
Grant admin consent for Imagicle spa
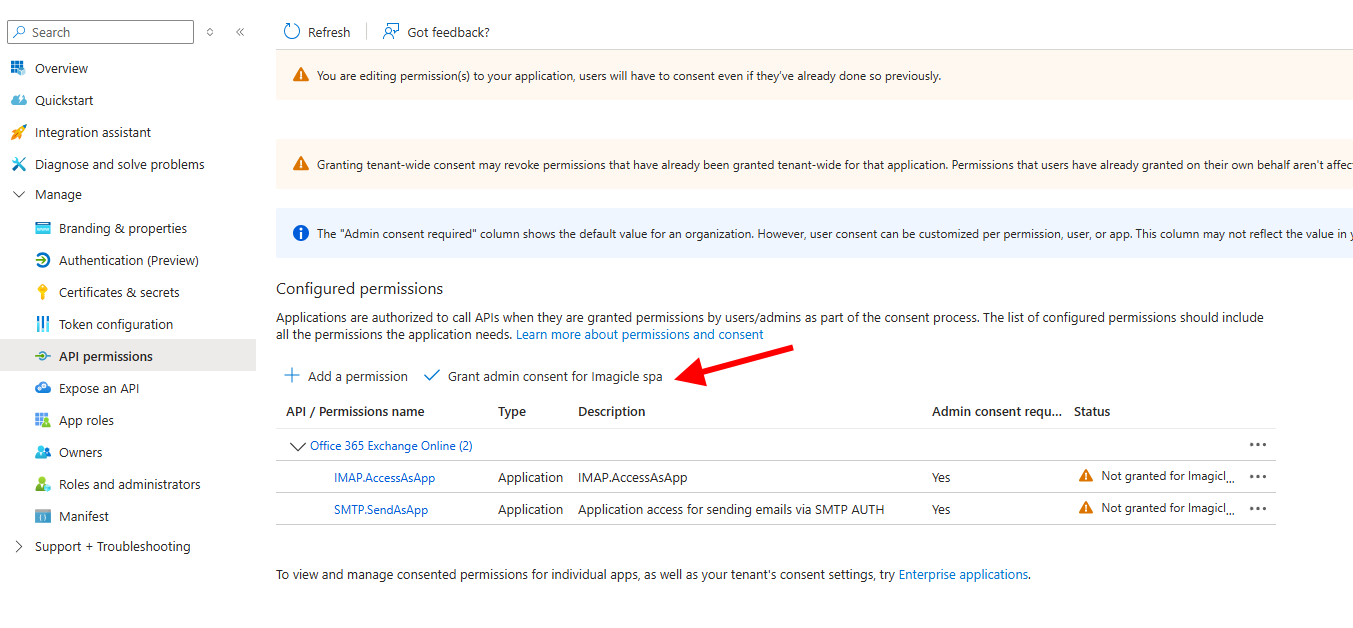coord(543,376)
